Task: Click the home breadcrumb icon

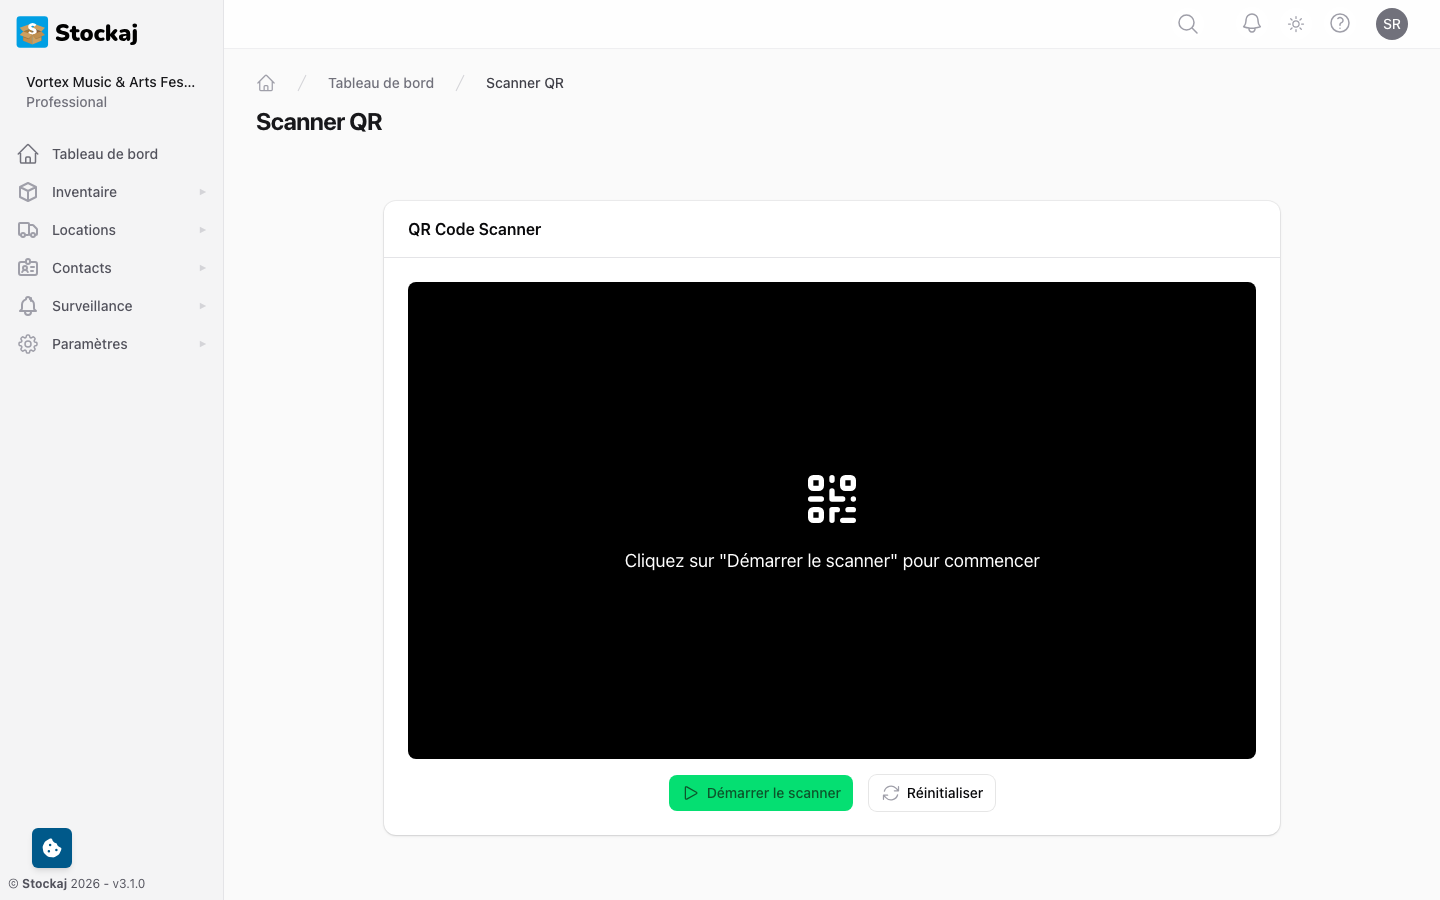Action: pos(265,82)
